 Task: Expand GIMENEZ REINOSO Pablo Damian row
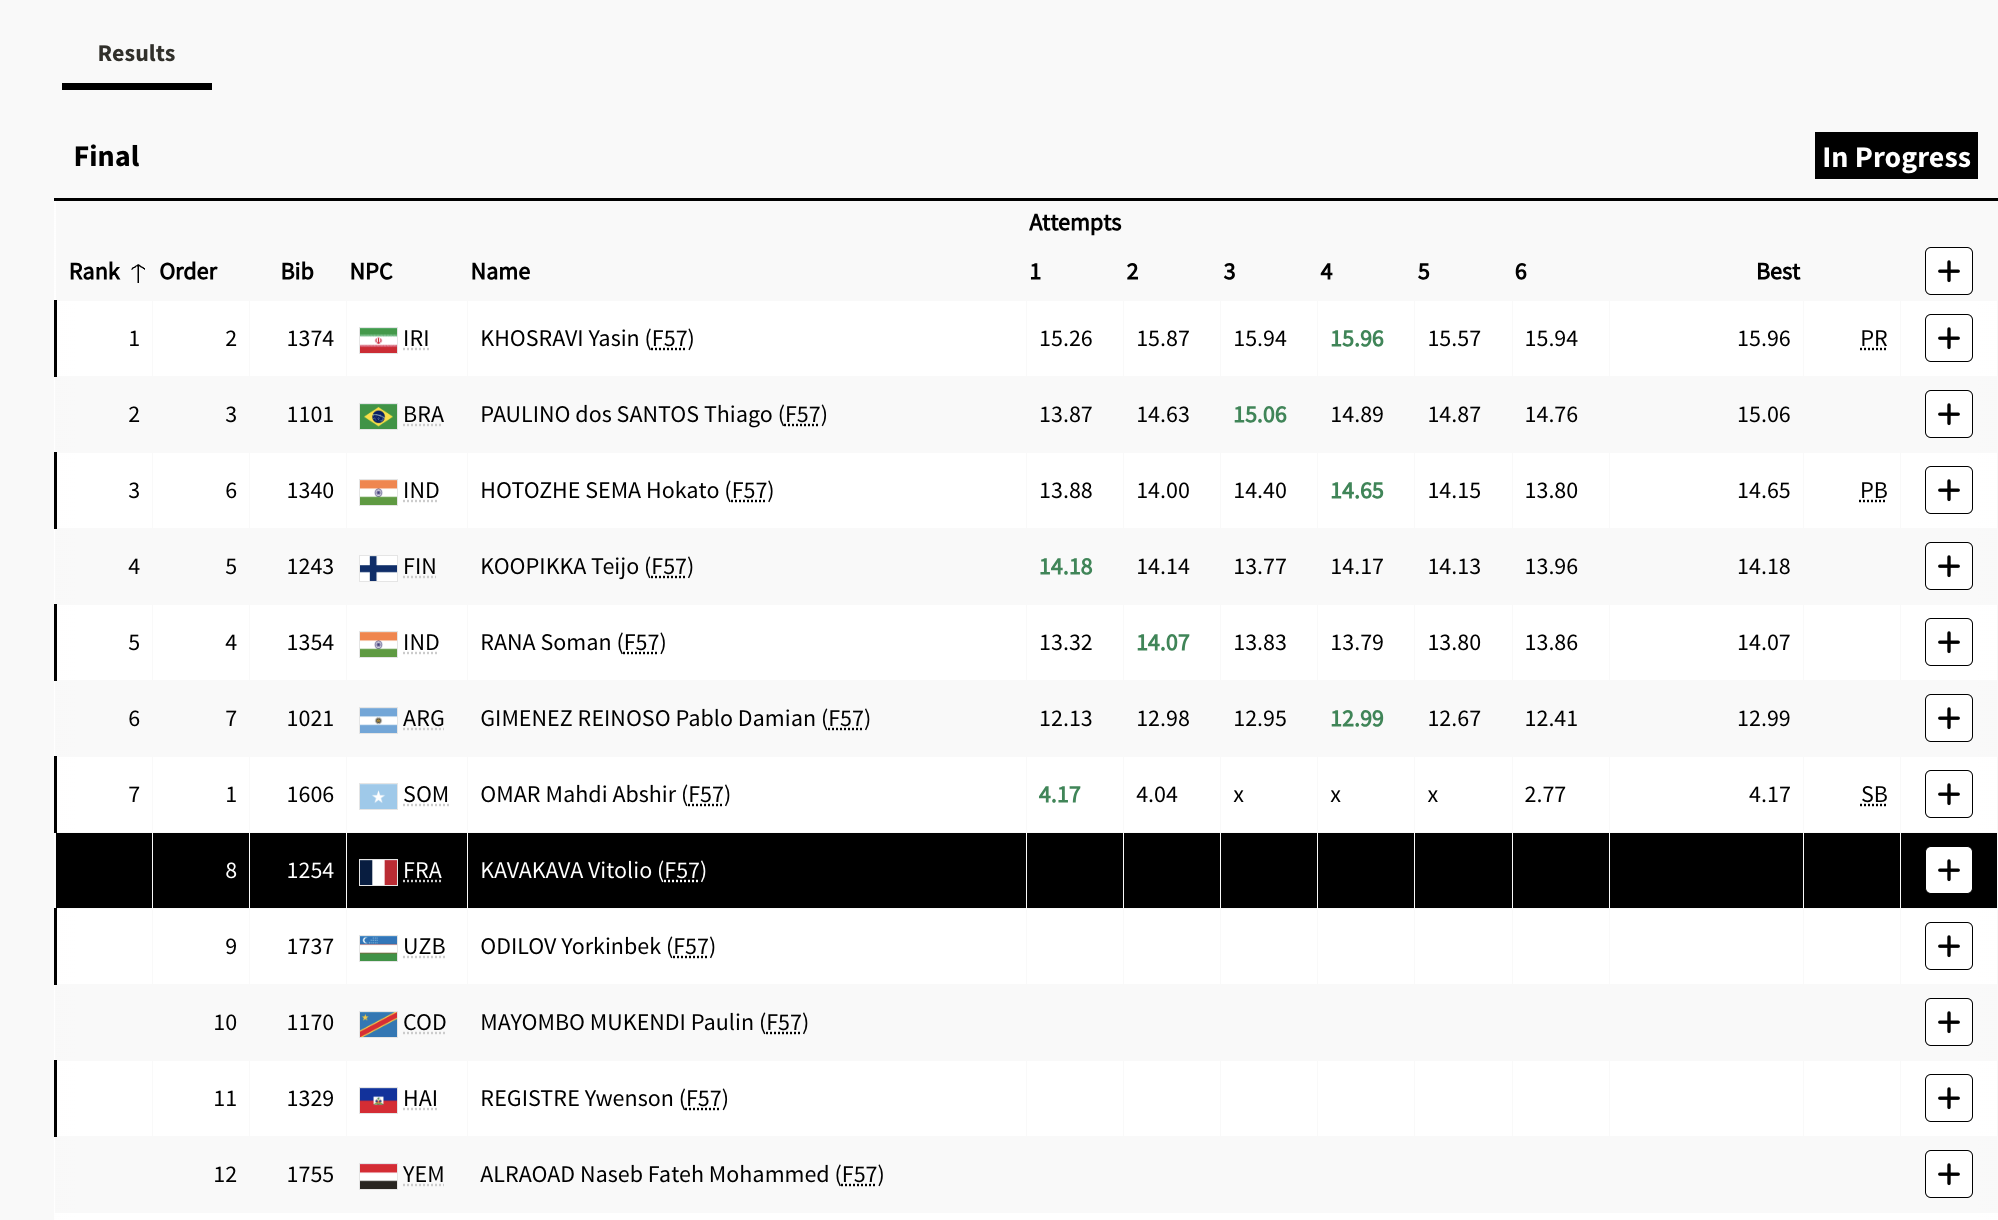1948,718
